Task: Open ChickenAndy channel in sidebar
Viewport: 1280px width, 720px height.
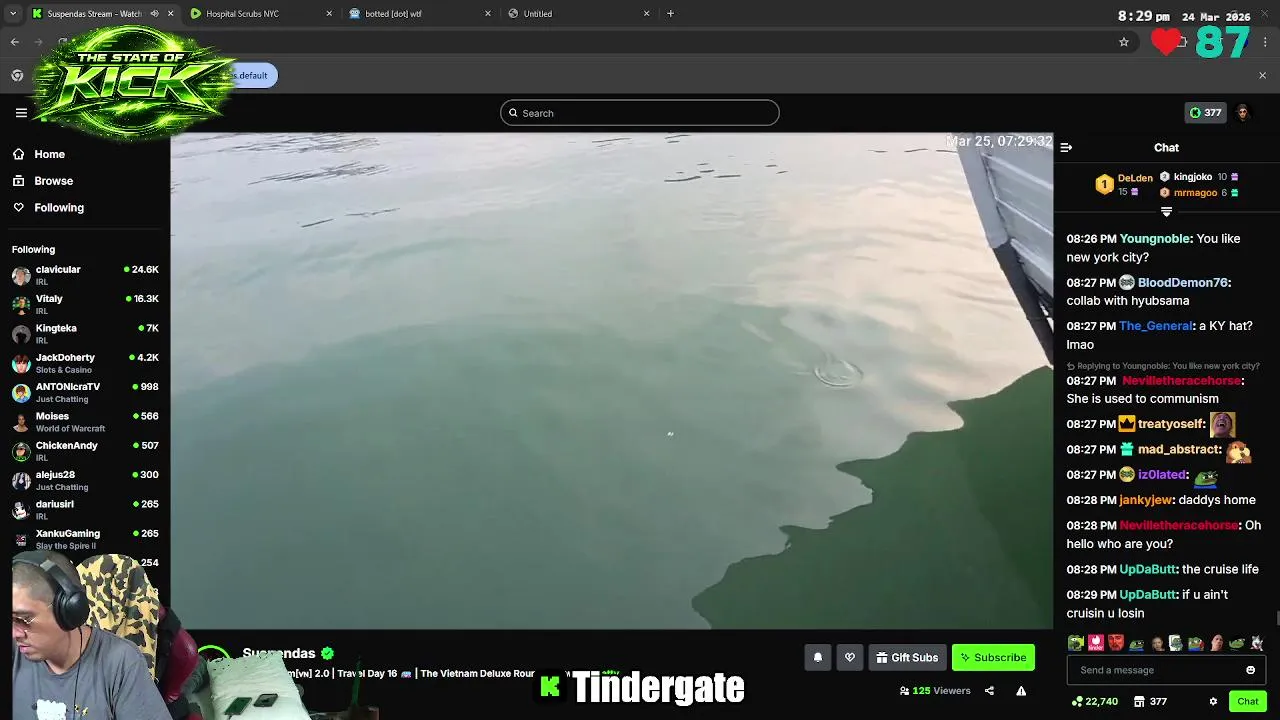Action: pos(85,451)
